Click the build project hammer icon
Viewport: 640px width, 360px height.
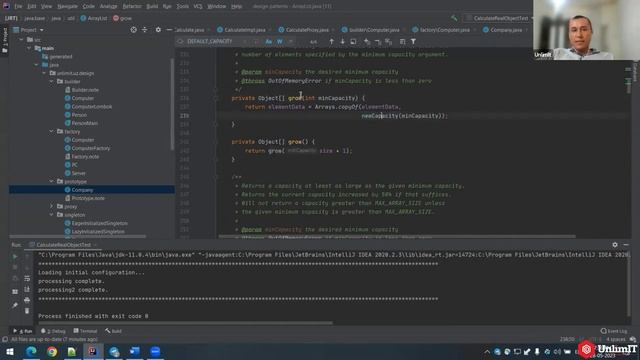pos(454,18)
